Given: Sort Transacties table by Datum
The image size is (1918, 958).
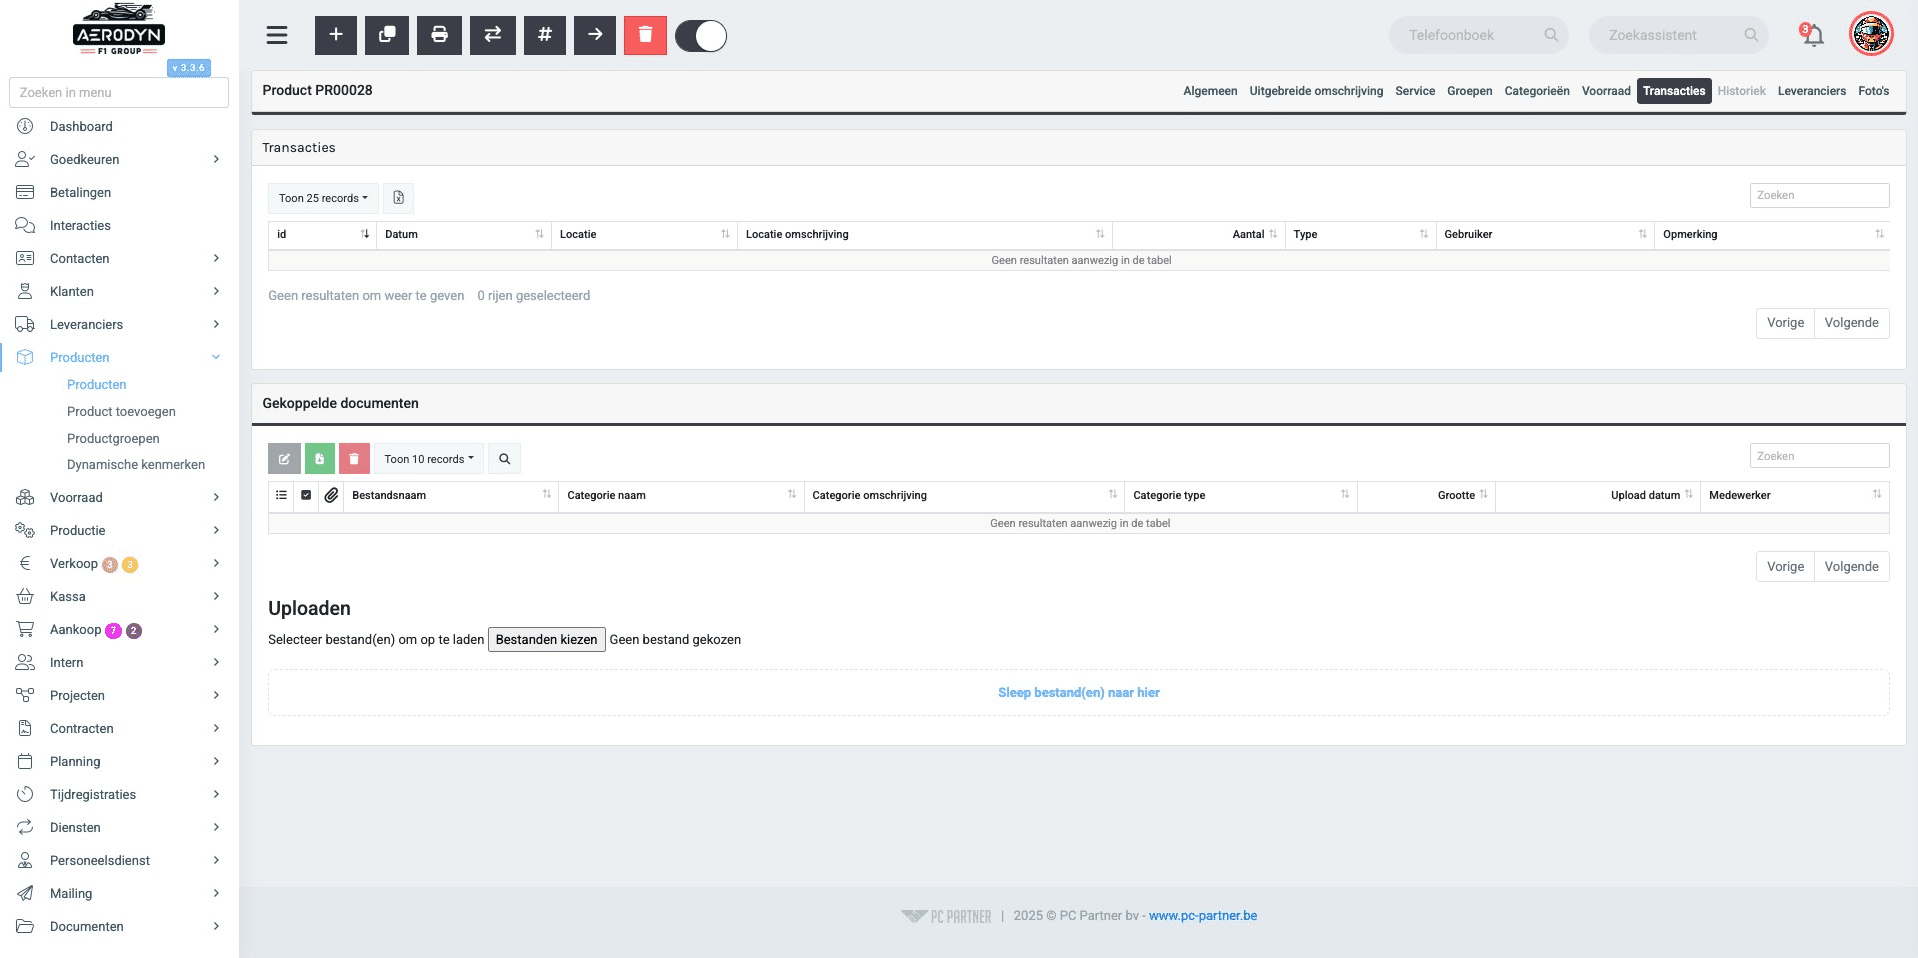Looking at the screenshot, I should point(464,234).
